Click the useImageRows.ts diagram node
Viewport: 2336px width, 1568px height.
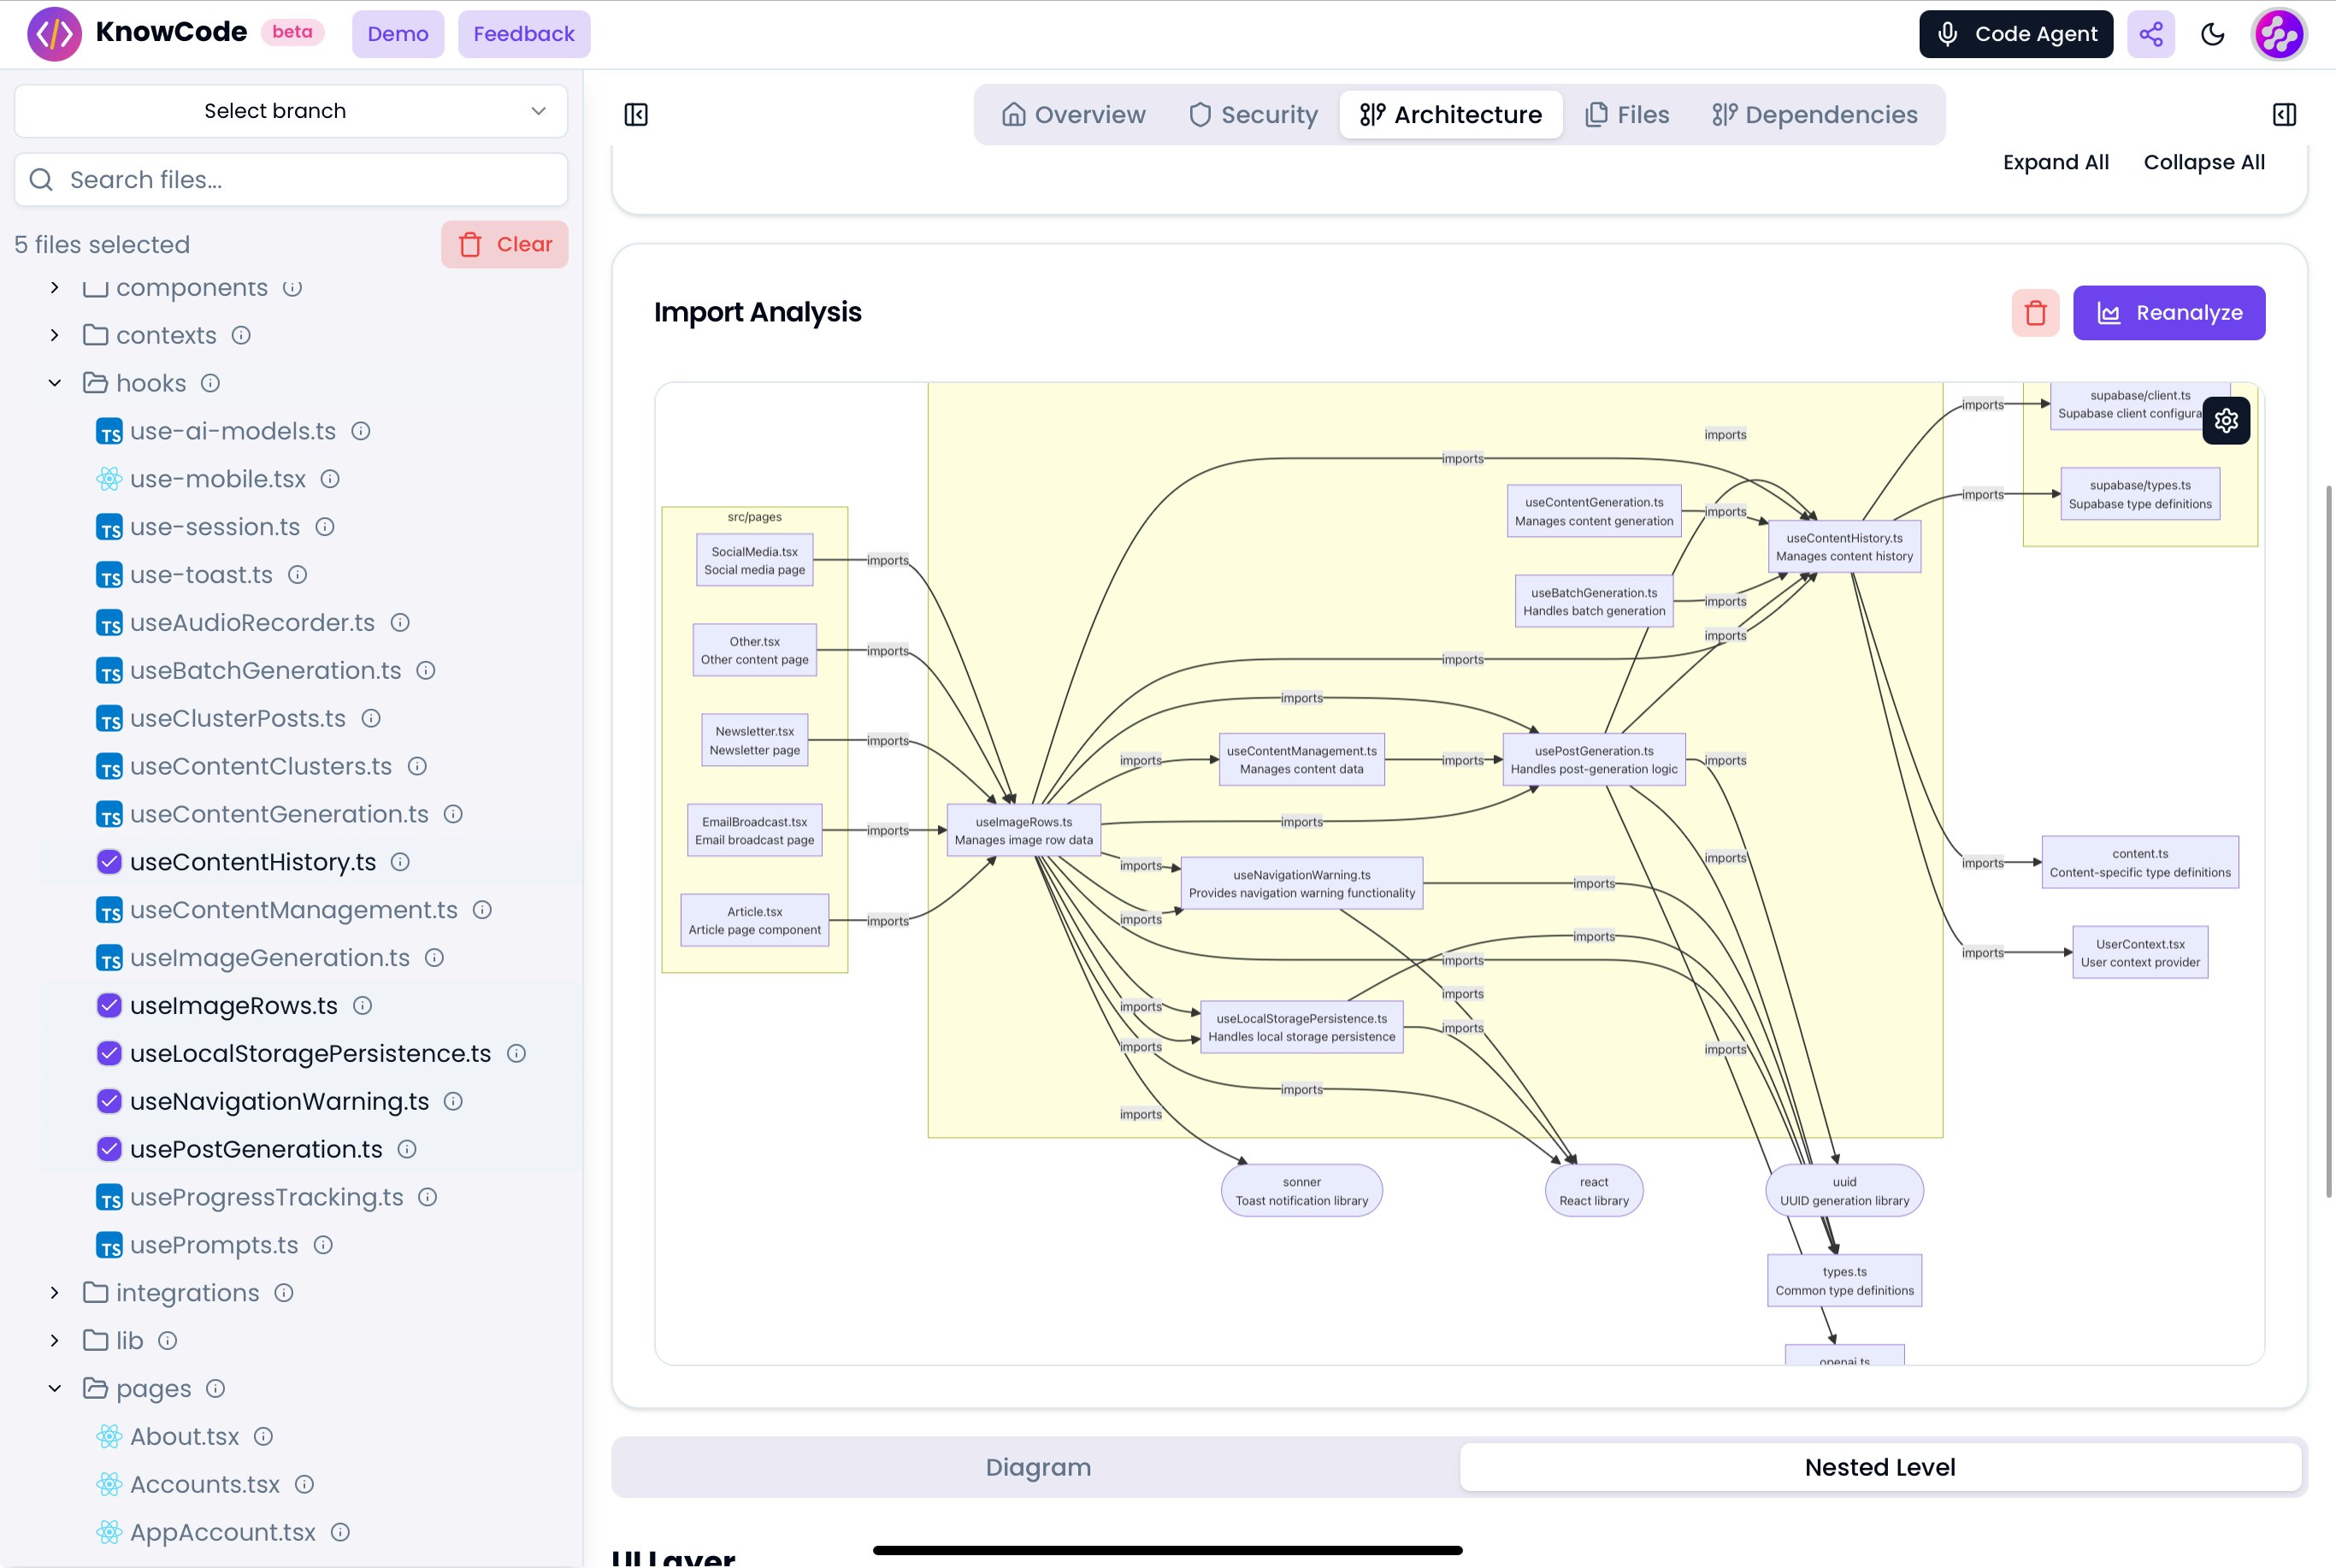[x=1023, y=830]
